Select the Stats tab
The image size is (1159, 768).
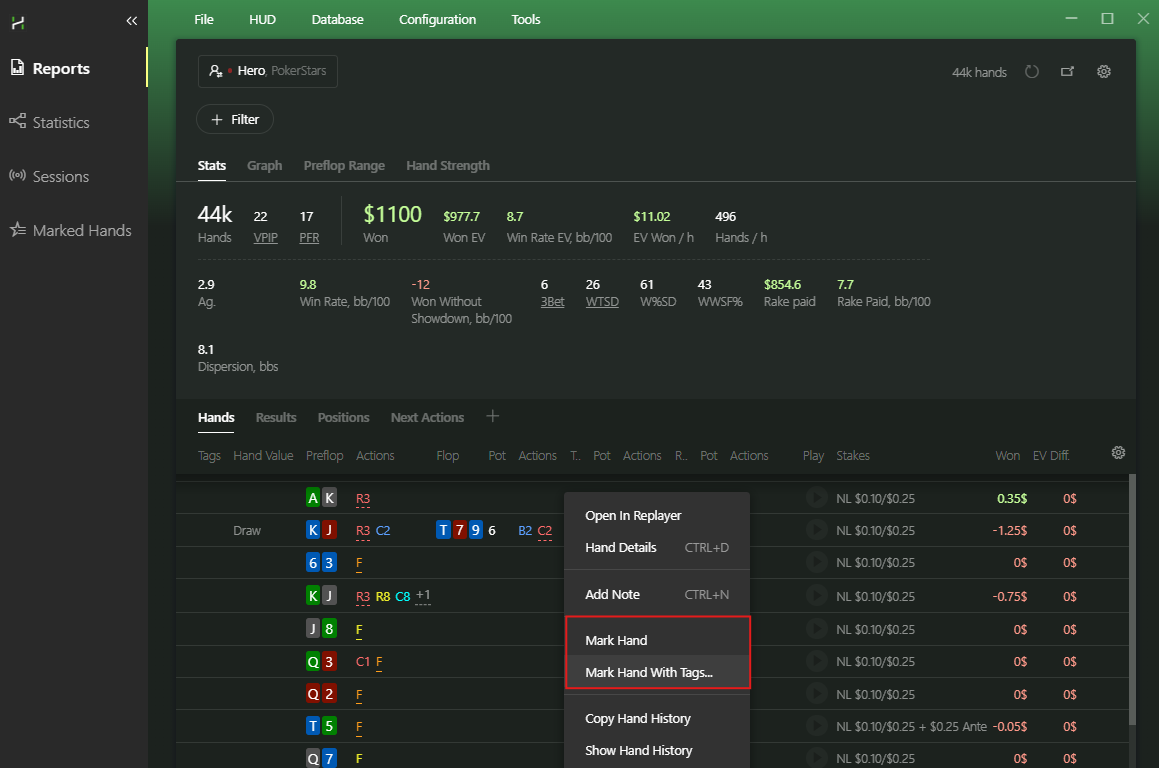pyautogui.click(x=212, y=166)
